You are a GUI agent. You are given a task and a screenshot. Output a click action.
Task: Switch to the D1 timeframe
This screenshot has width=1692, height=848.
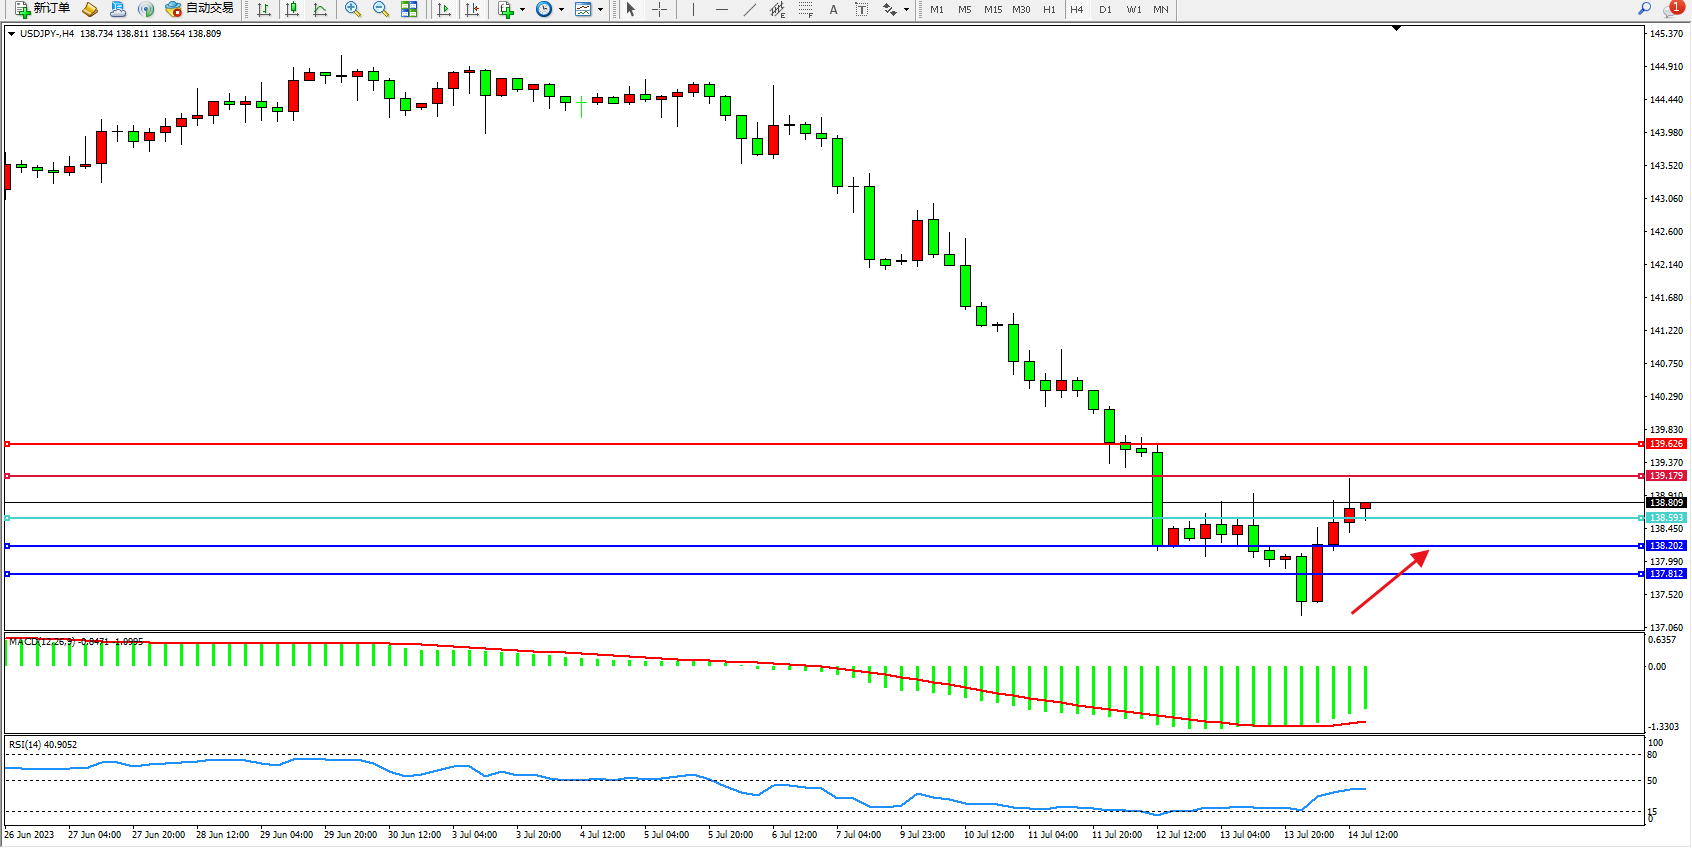1105,9
